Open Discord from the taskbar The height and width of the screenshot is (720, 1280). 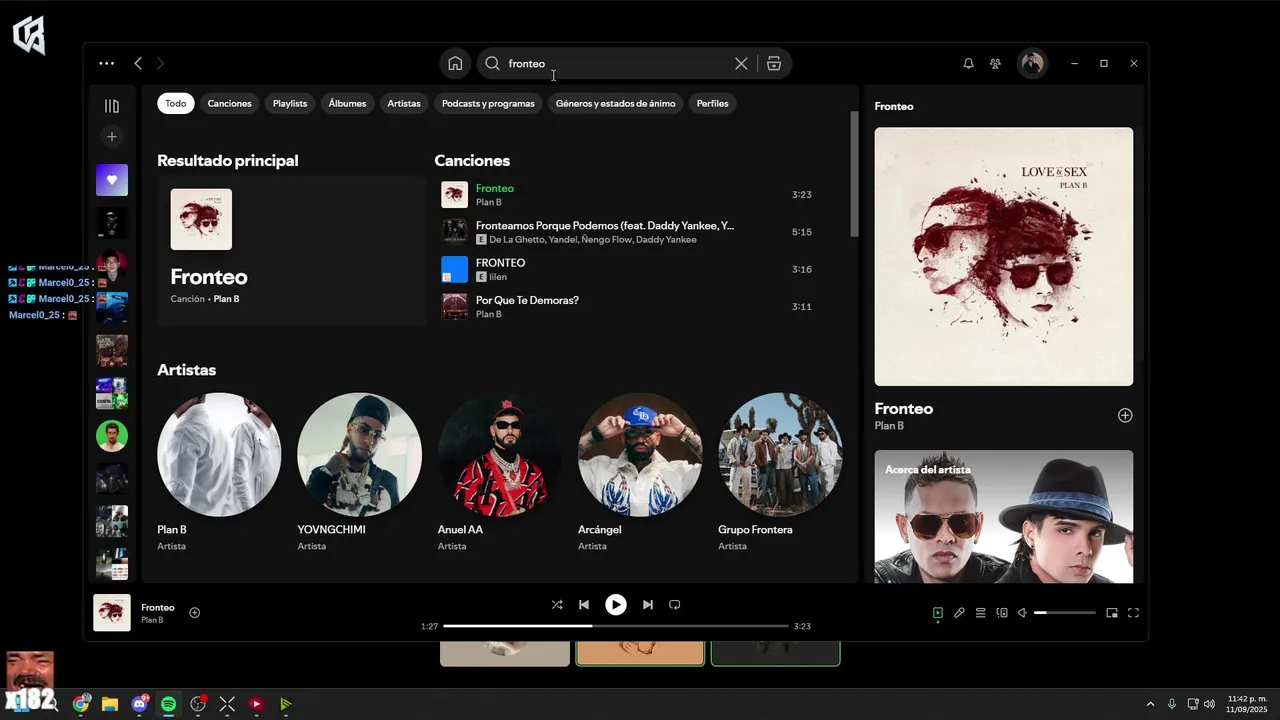pyautogui.click(x=139, y=704)
